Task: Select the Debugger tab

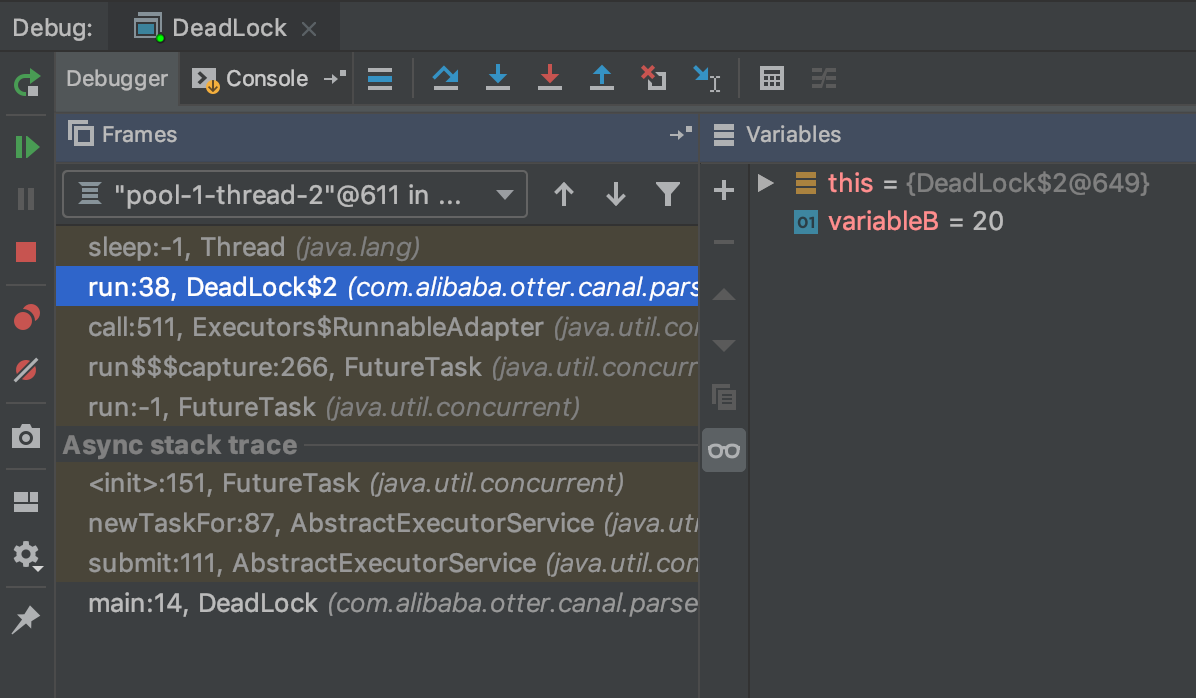Action: [117, 79]
